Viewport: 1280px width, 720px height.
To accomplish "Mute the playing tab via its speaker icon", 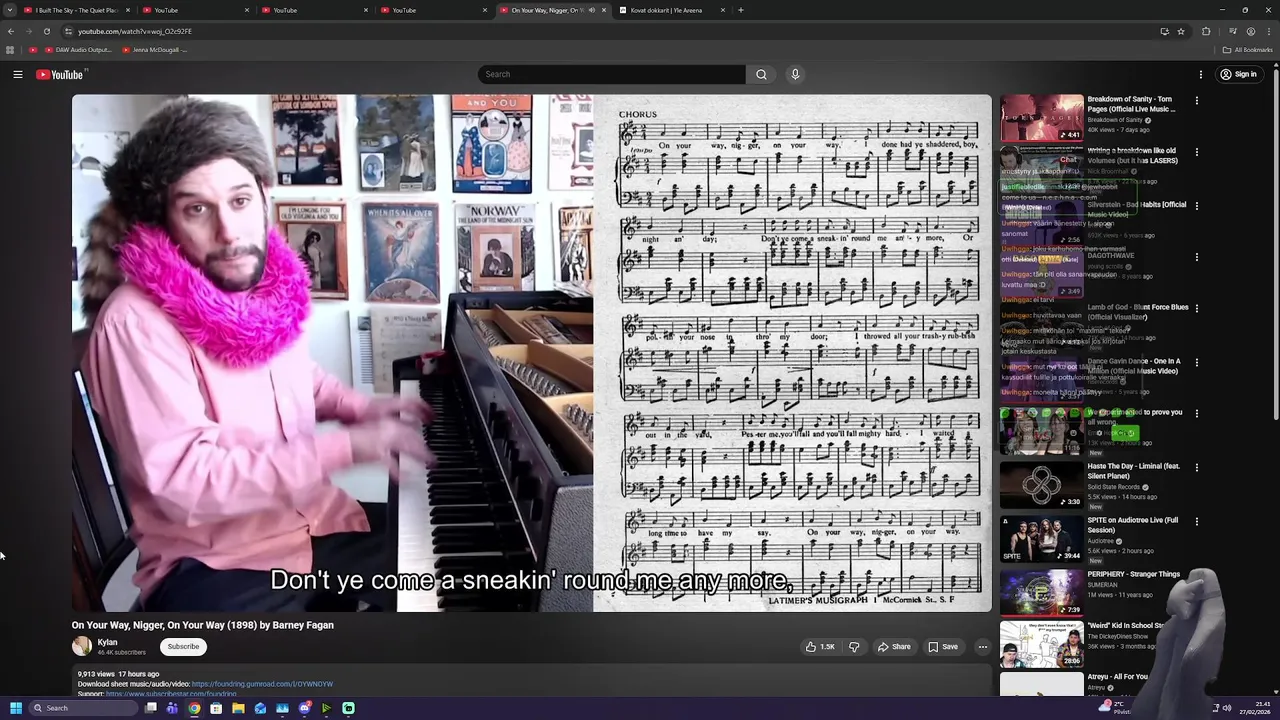I will click(591, 10).
